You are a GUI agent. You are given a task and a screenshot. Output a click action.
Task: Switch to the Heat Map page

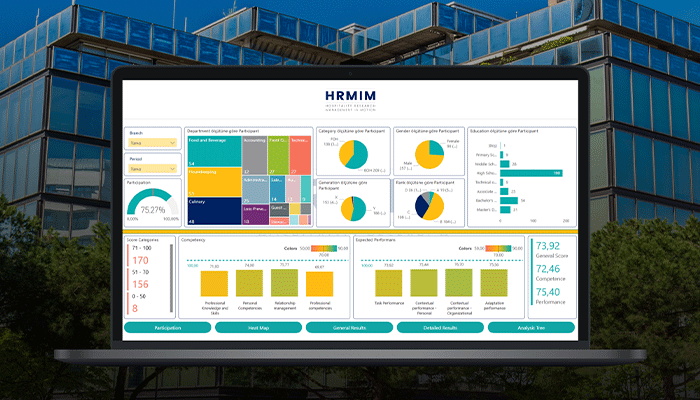(x=258, y=327)
